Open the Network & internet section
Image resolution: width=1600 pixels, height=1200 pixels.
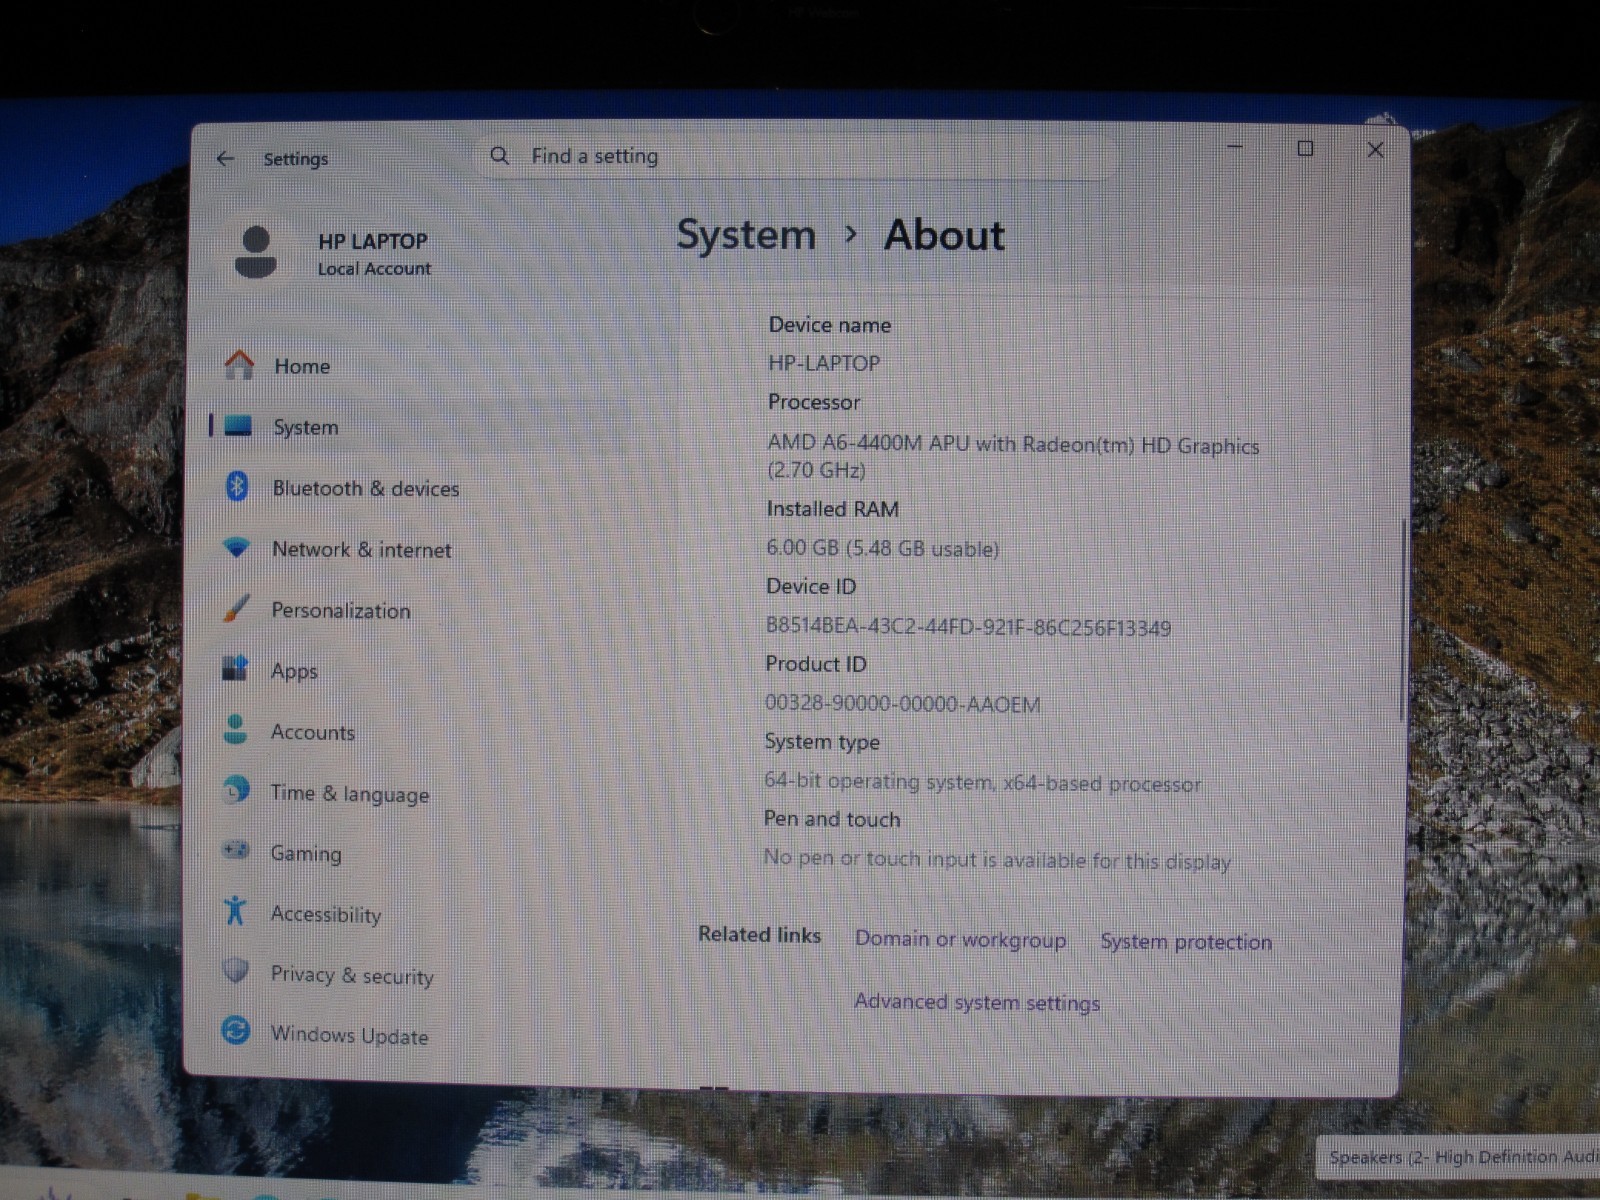tap(361, 550)
